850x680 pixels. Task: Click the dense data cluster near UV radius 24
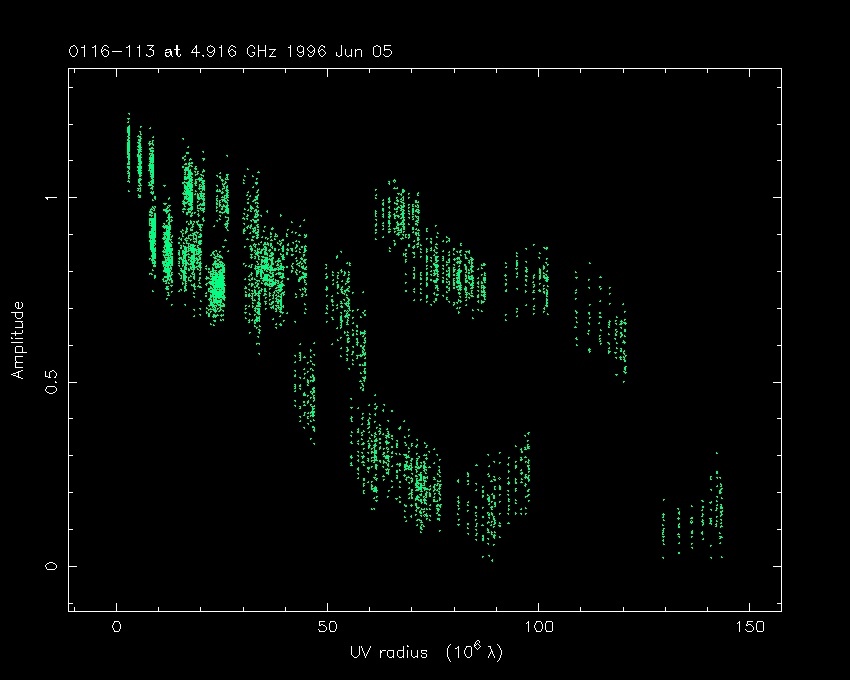click(217, 285)
